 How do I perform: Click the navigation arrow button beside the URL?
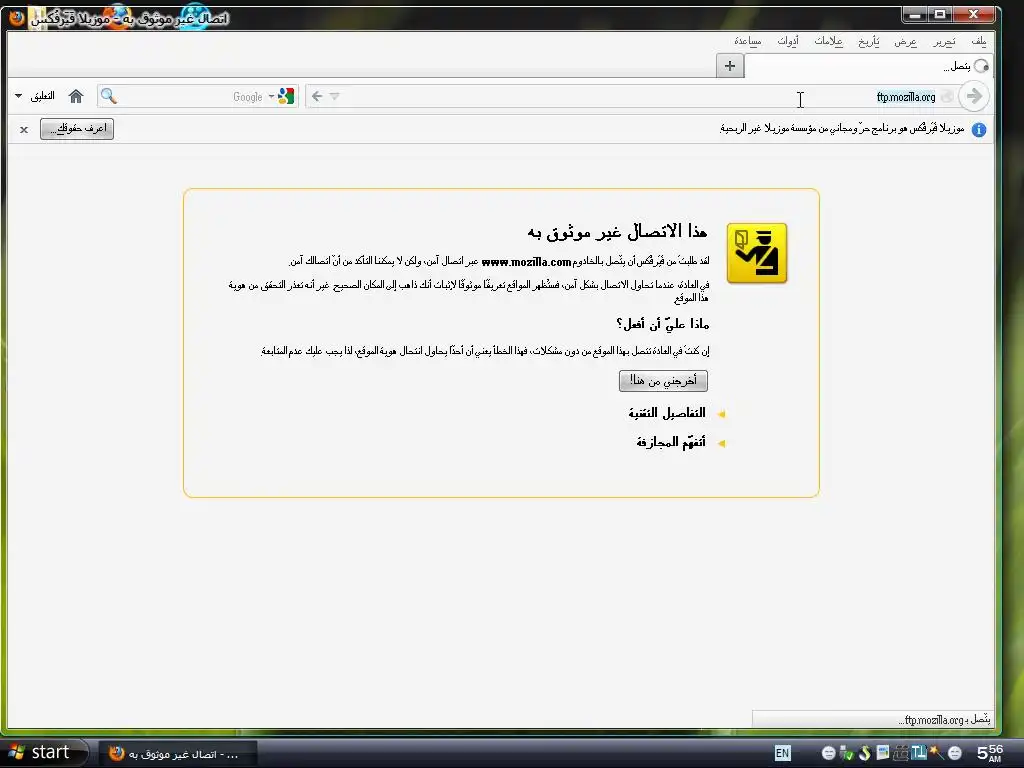pyautogui.click(x=974, y=97)
